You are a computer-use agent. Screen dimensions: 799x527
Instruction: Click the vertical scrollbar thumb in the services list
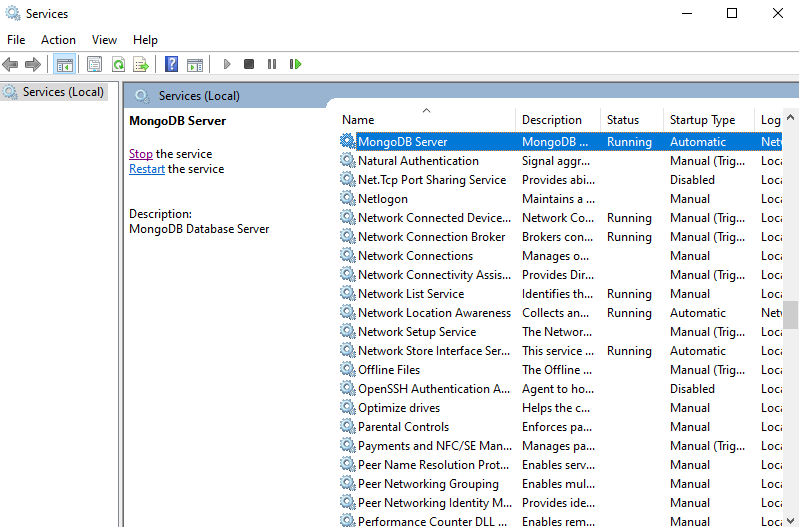click(790, 315)
